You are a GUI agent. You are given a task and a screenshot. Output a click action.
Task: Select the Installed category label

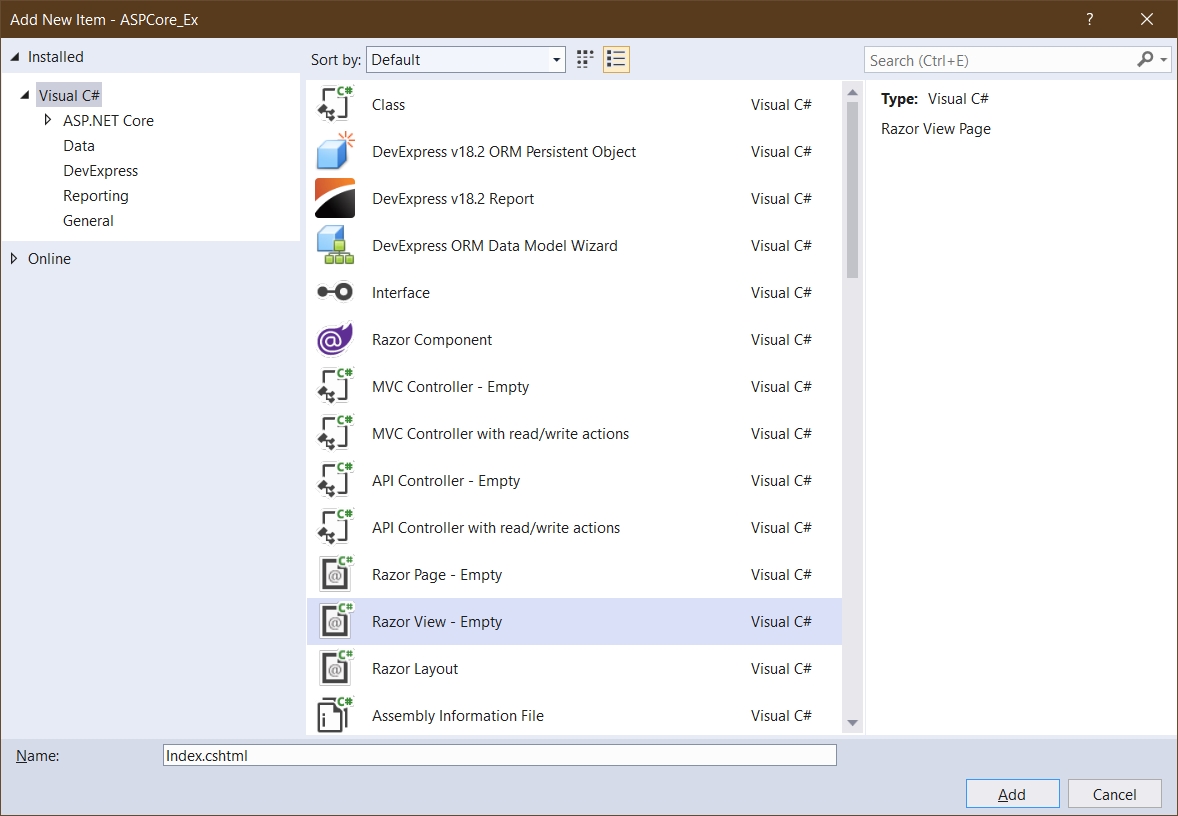[56, 57]
